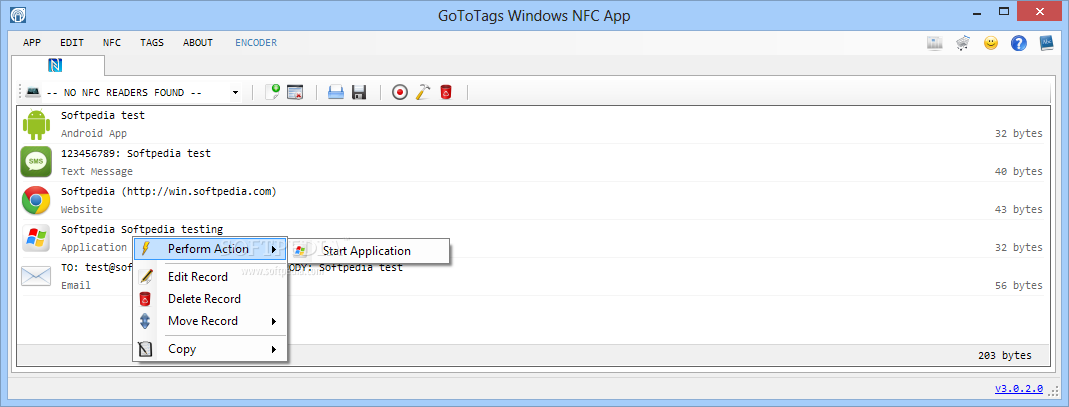Open the EDIT menu
The width and height of the screenshot is (1069, 407).
click(72, 42)
